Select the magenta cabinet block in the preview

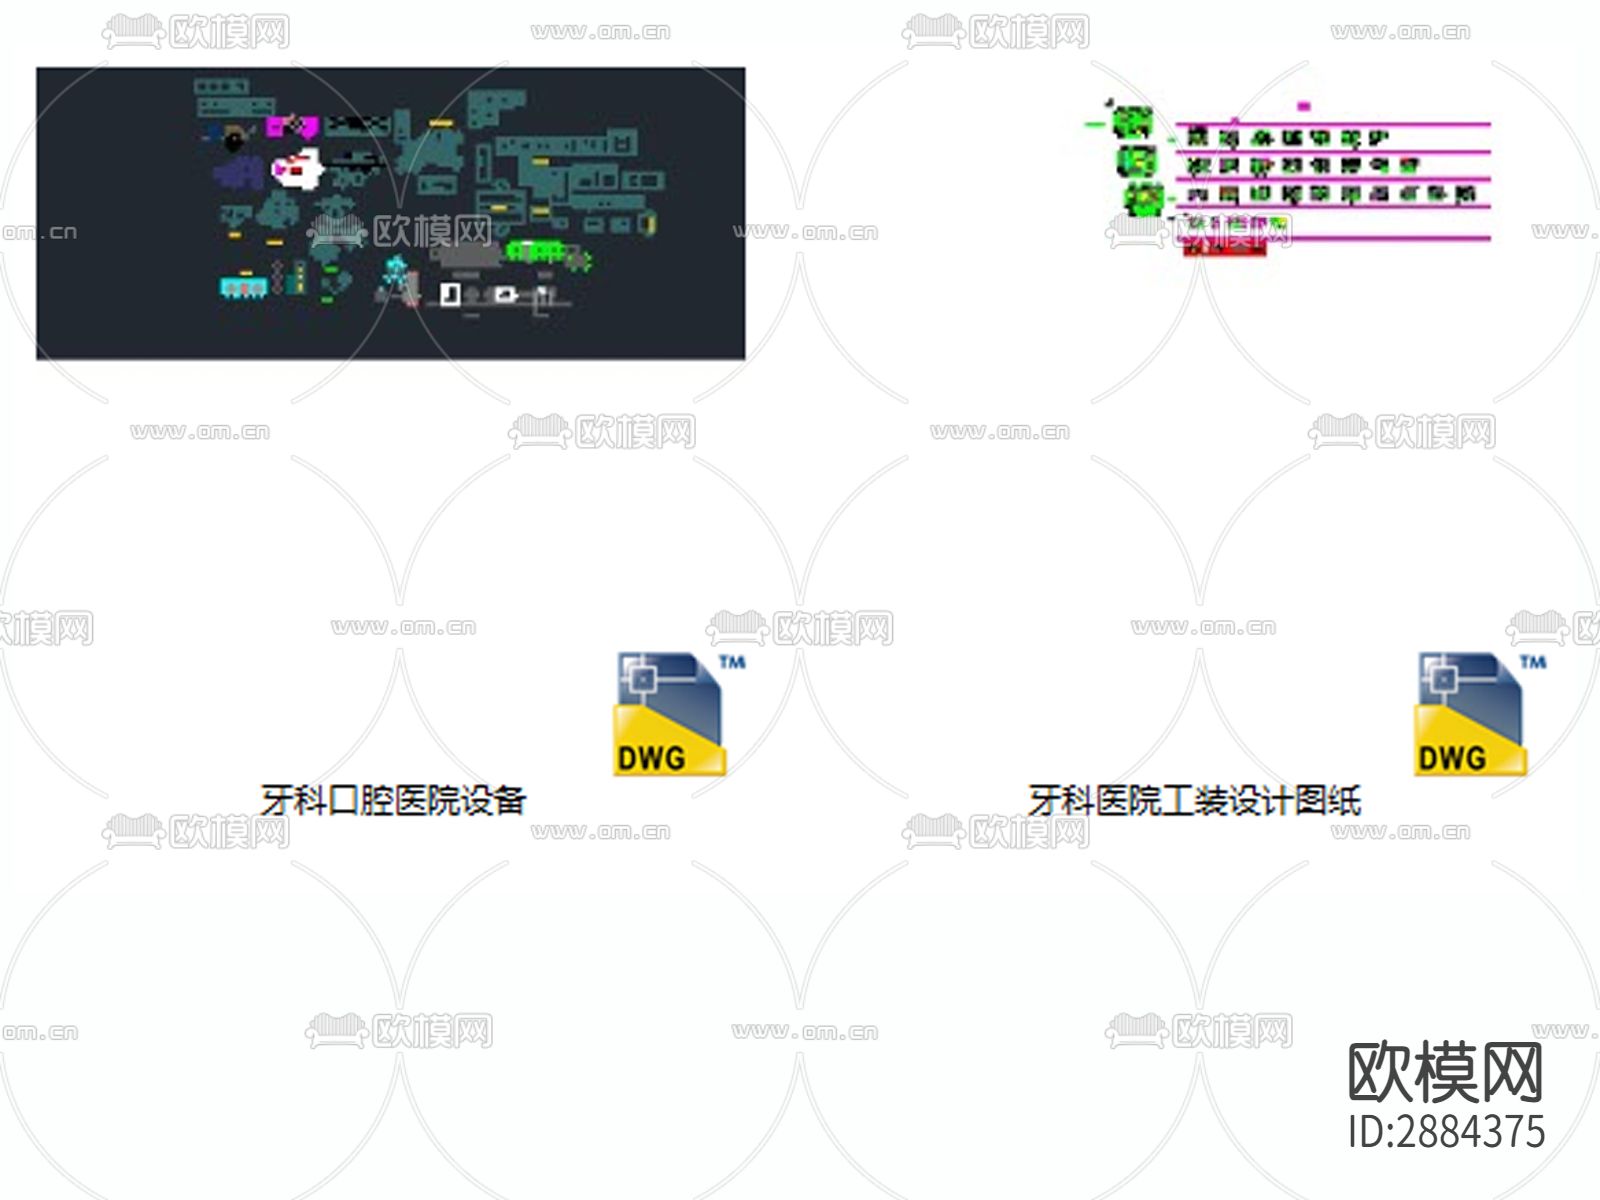pos(293,127)
